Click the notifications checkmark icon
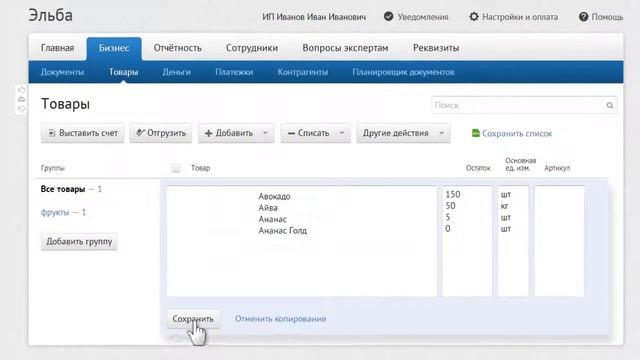Screen dimensions: 640x360 pyautogui.click(x=389, y=16)
